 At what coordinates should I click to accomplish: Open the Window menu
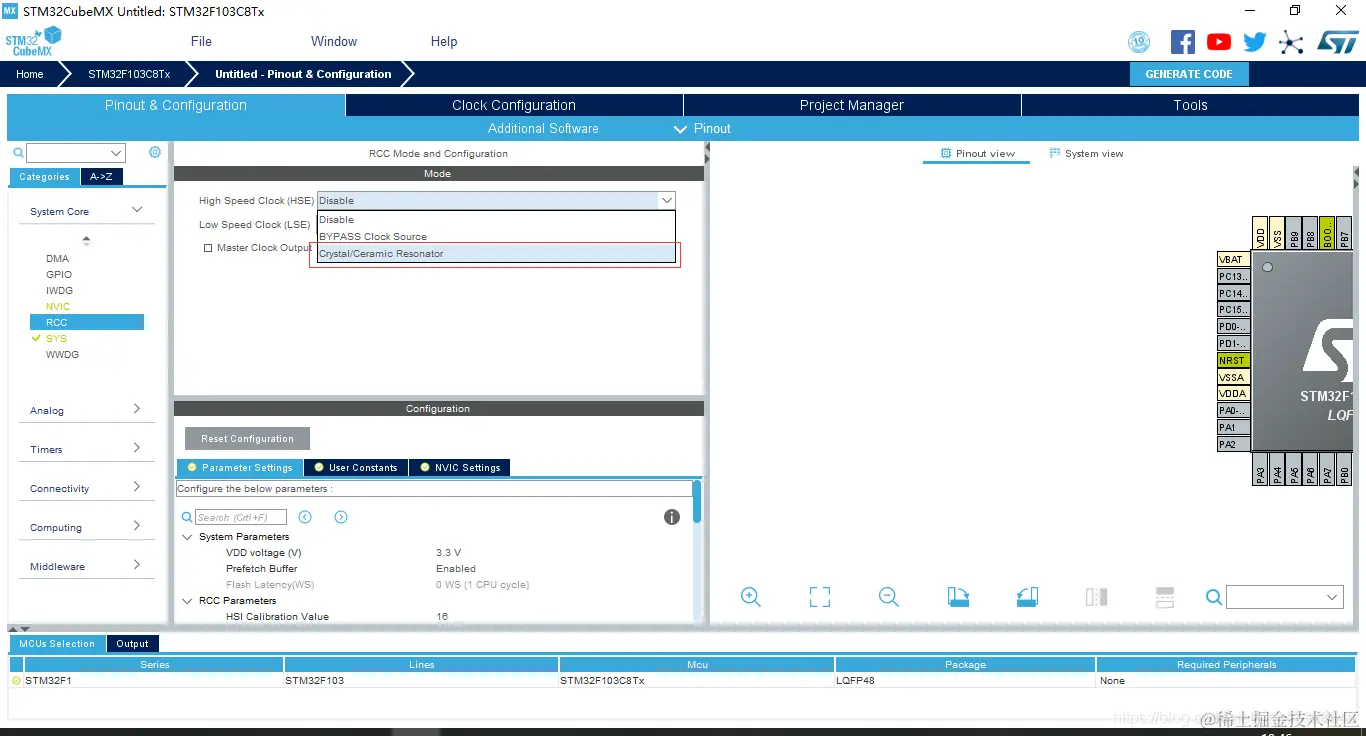click(x=334, y=42)
